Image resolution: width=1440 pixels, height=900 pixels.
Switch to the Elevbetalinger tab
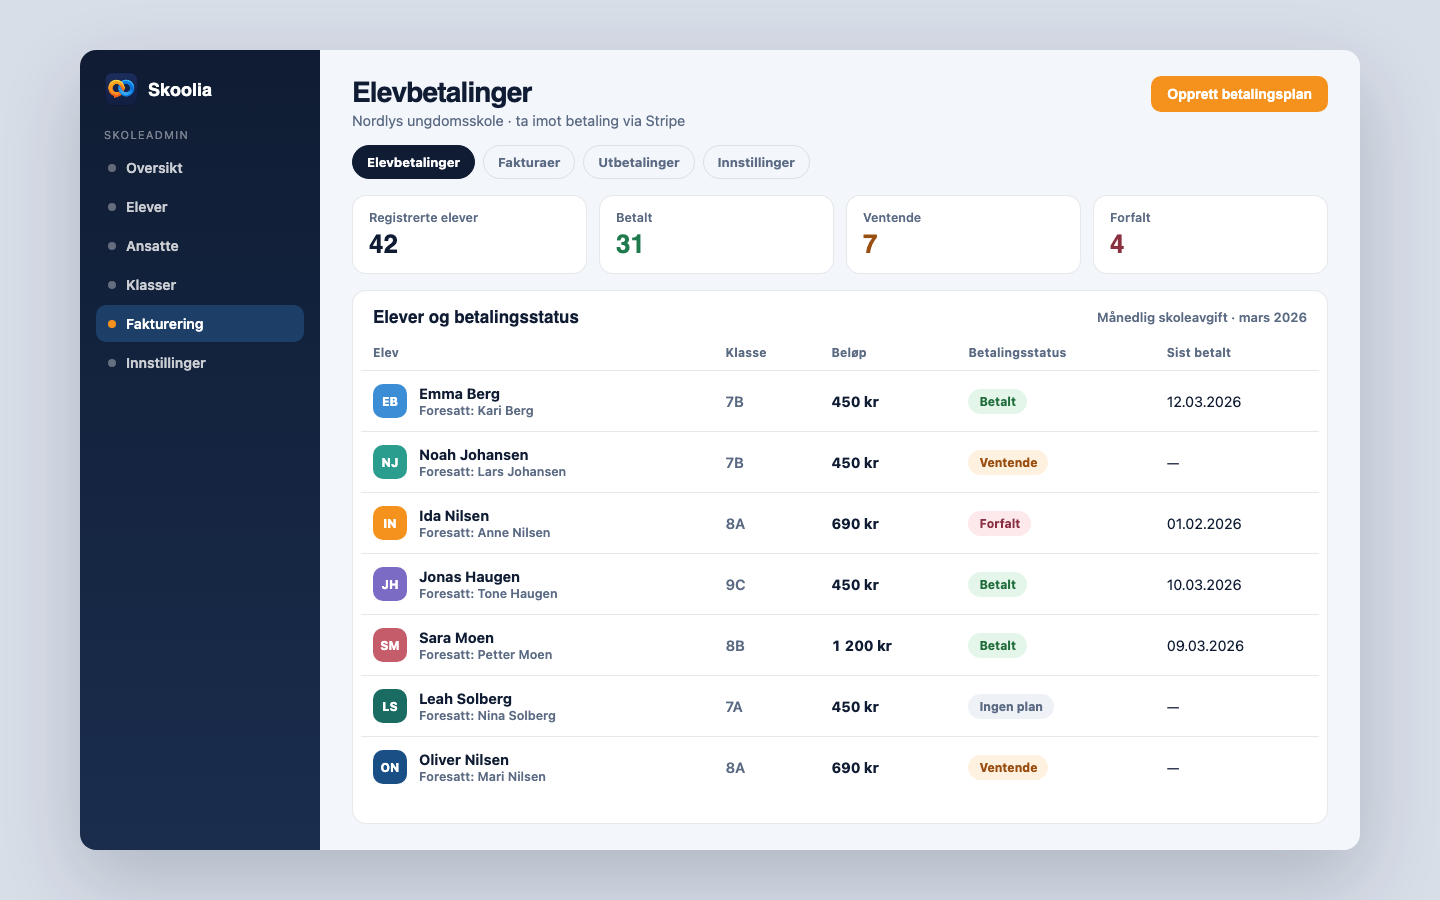tap(413, 162)
